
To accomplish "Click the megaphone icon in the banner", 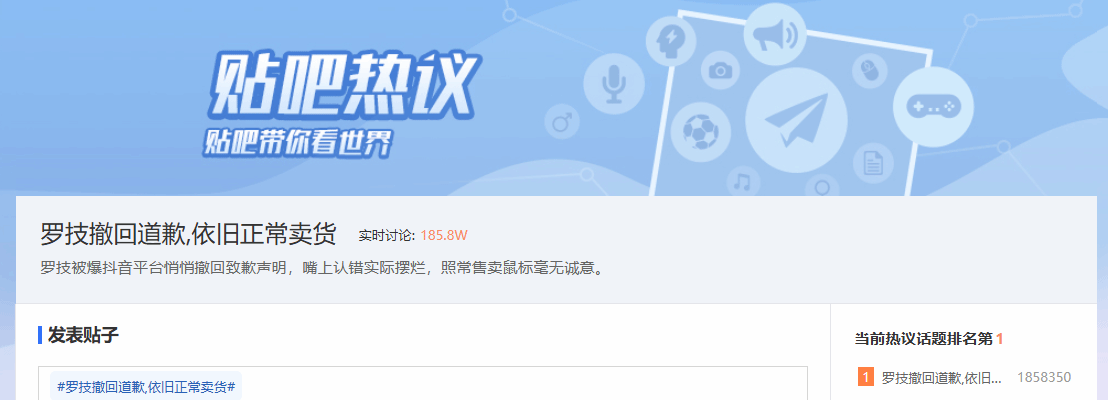I will [774, 36].
